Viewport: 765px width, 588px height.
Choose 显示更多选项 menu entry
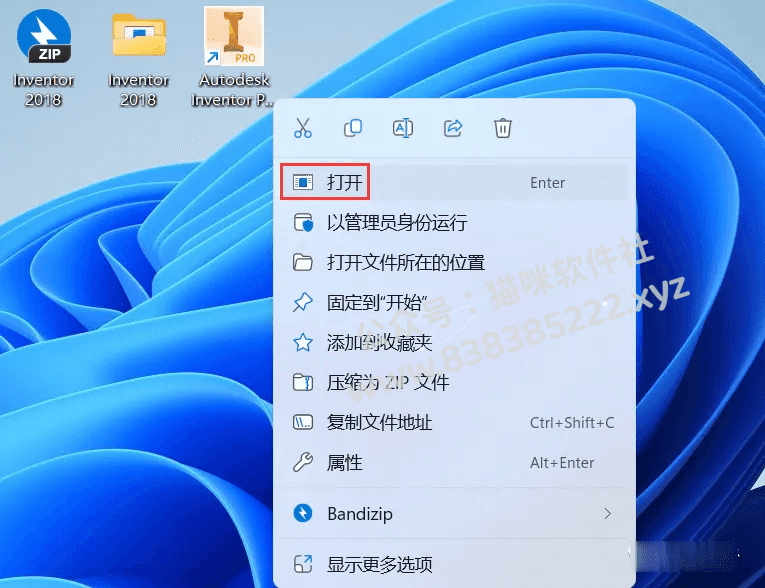pyautogui.click(x=454, y=565)
